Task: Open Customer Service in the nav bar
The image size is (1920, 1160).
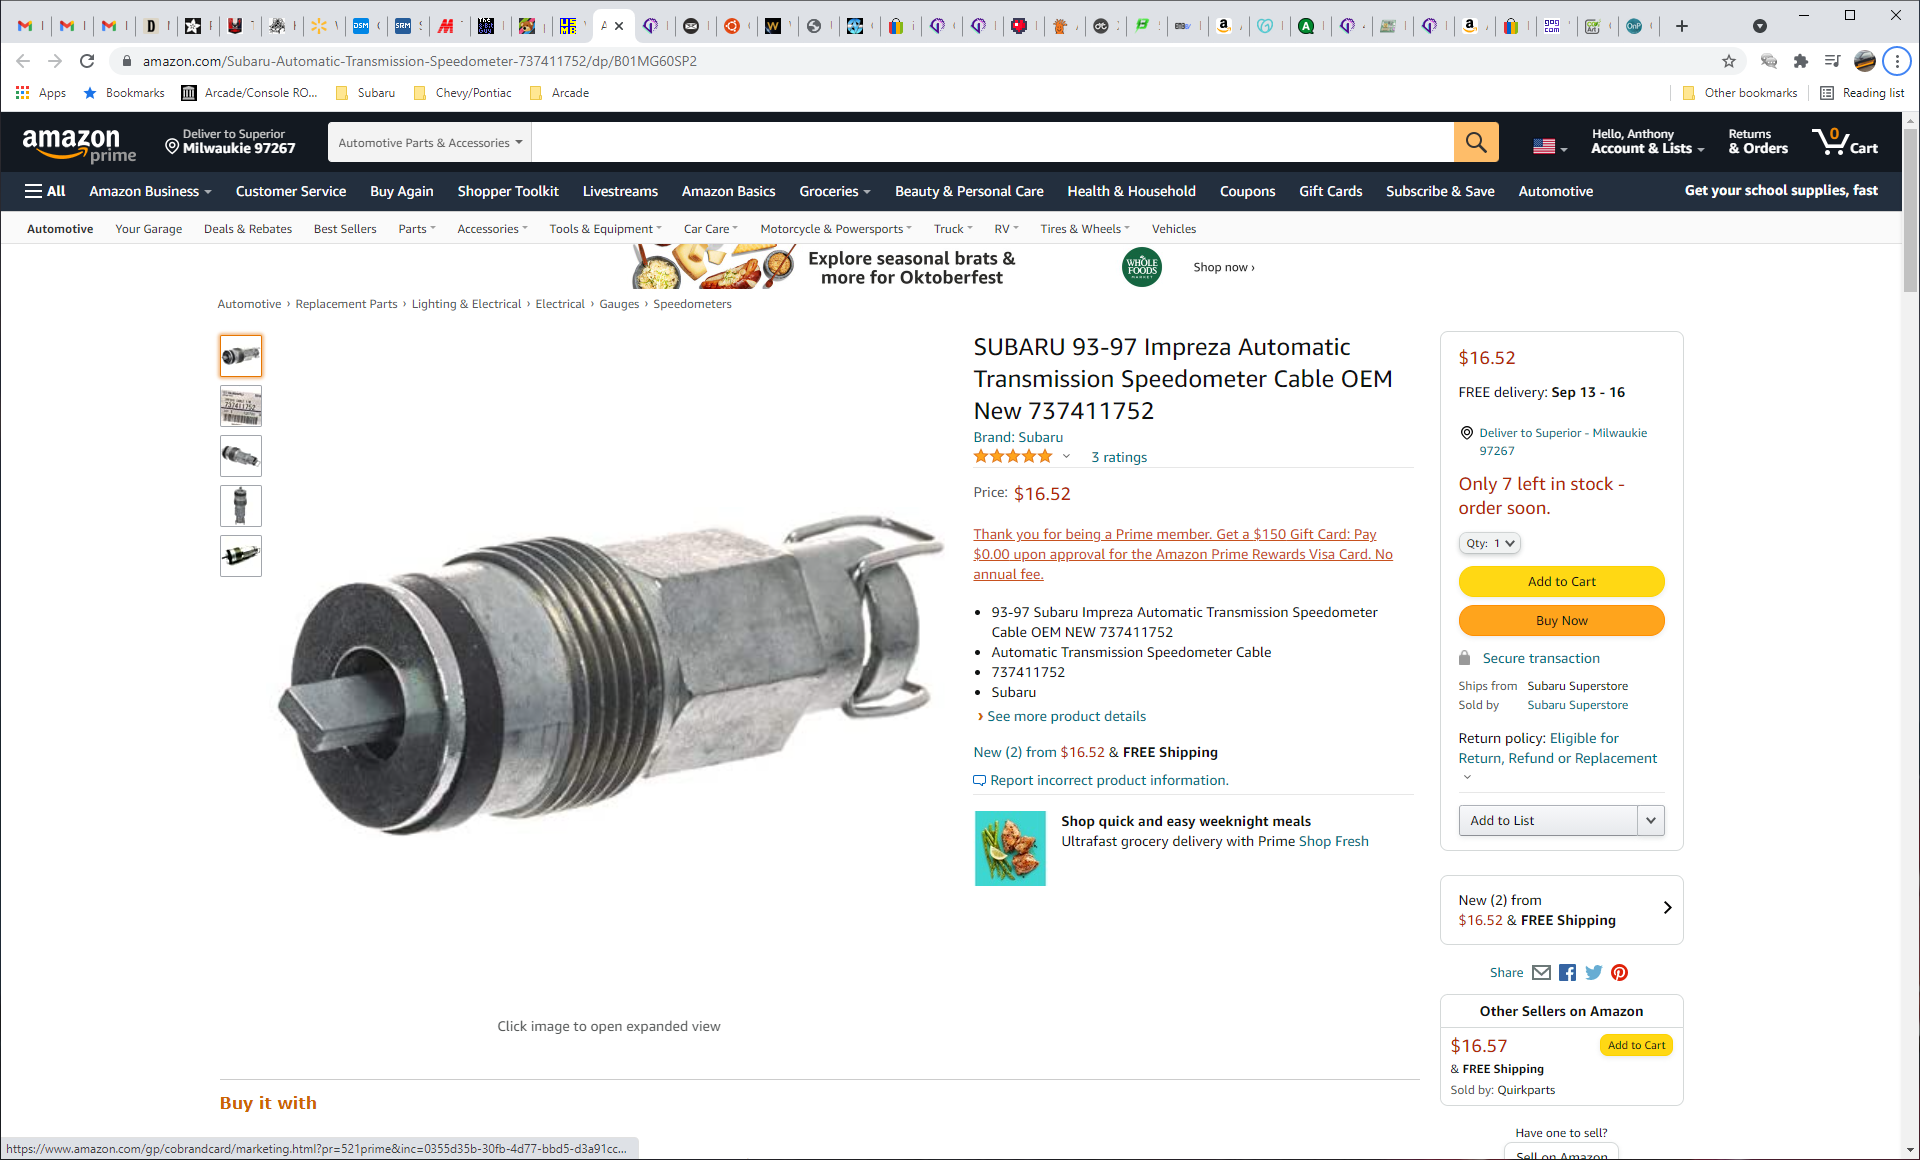Action: [x=290, y=191]
